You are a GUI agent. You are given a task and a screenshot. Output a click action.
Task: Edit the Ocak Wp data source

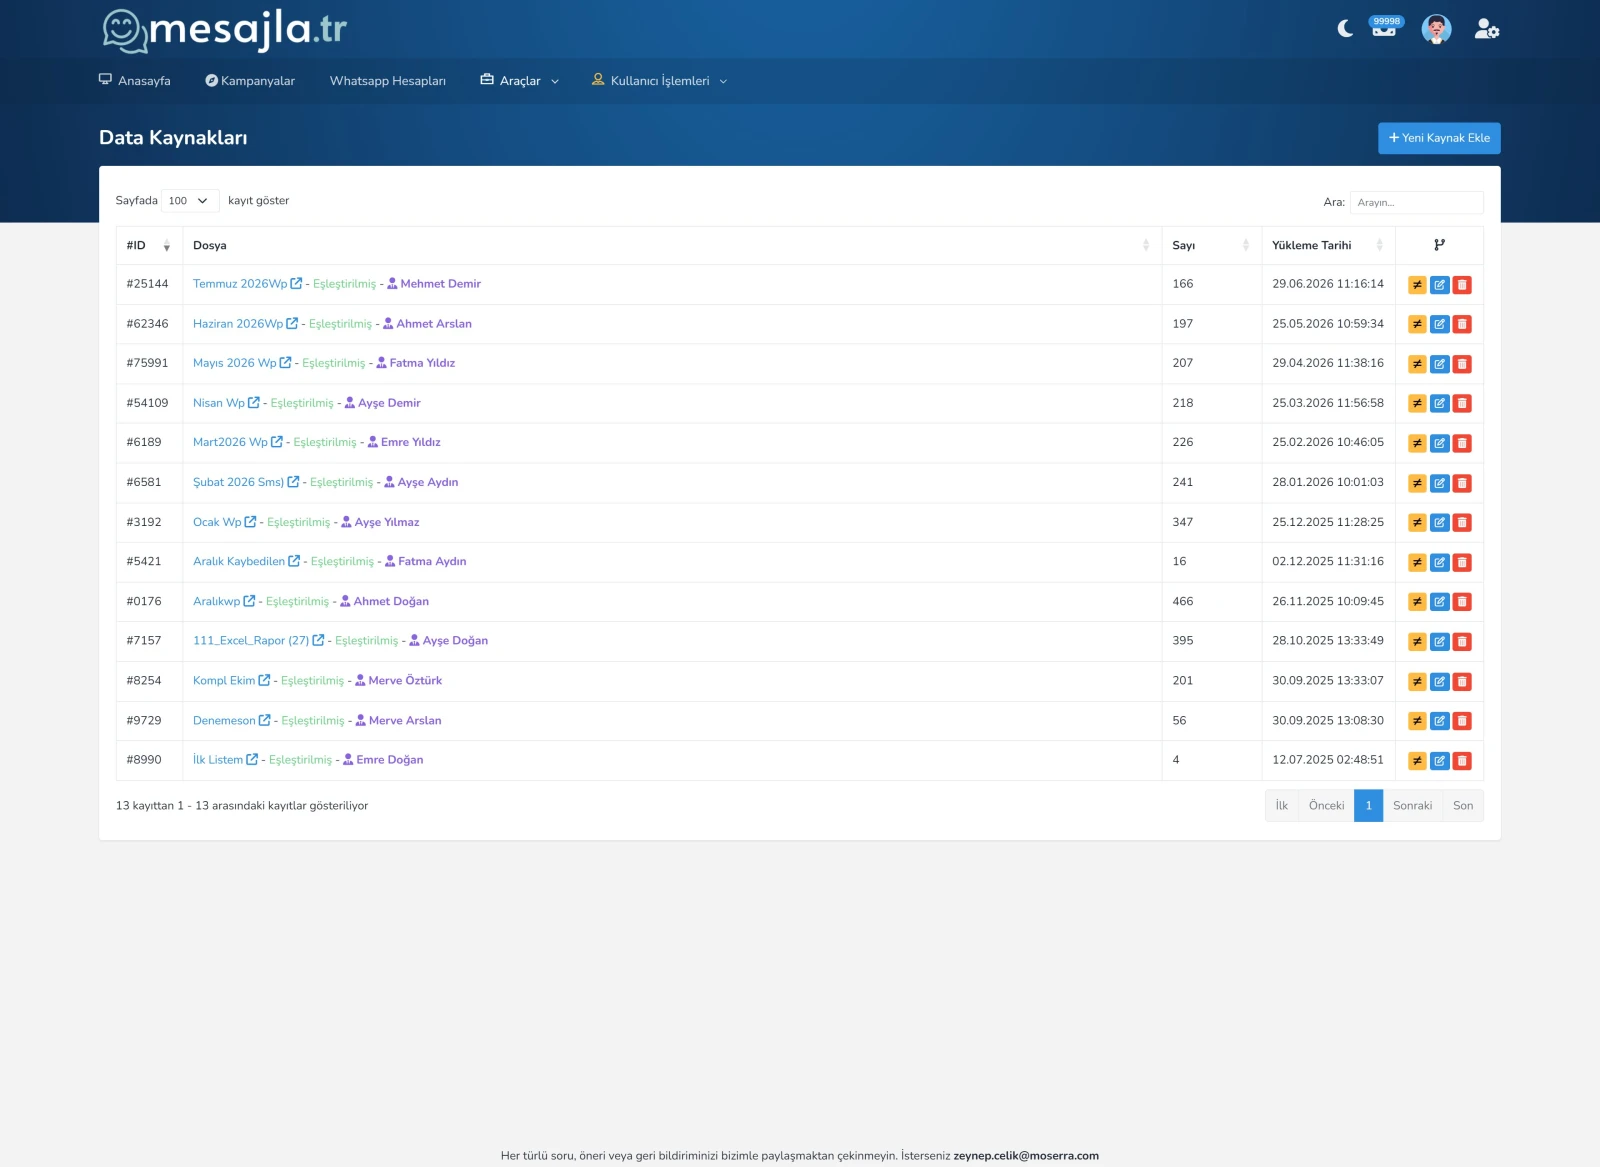click(1439, 523)
